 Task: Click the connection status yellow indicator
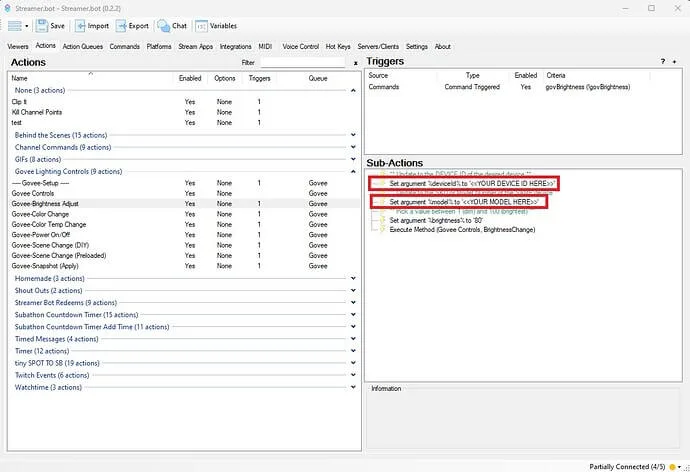[672, 467]
